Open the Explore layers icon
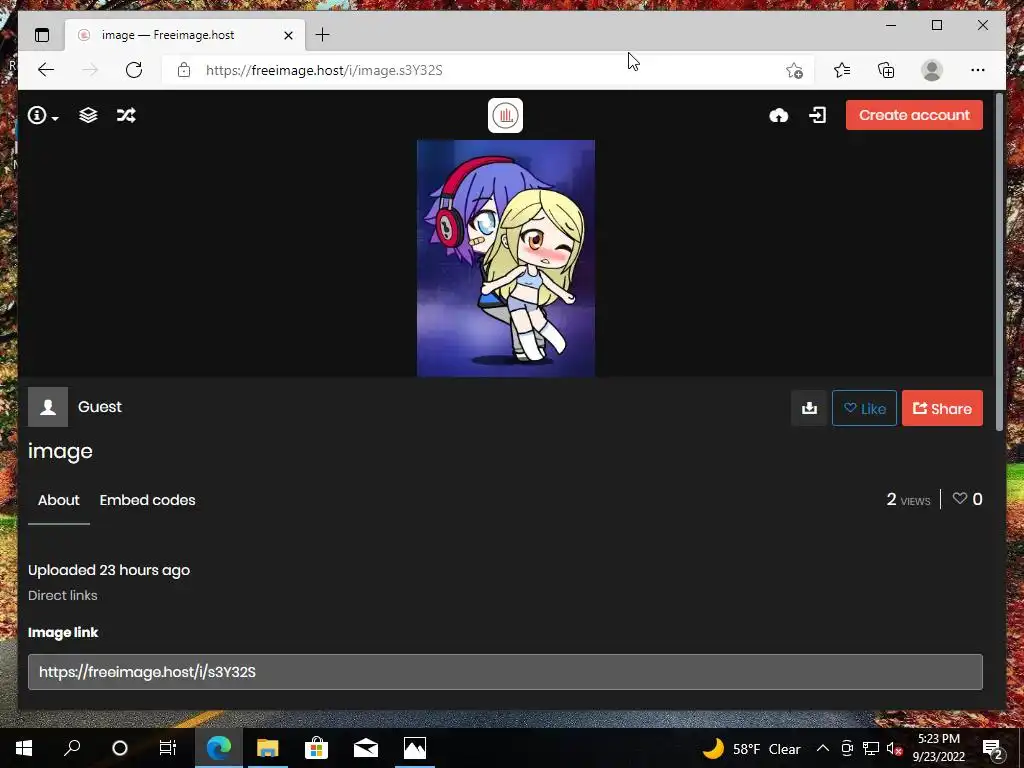 [88, 116]
